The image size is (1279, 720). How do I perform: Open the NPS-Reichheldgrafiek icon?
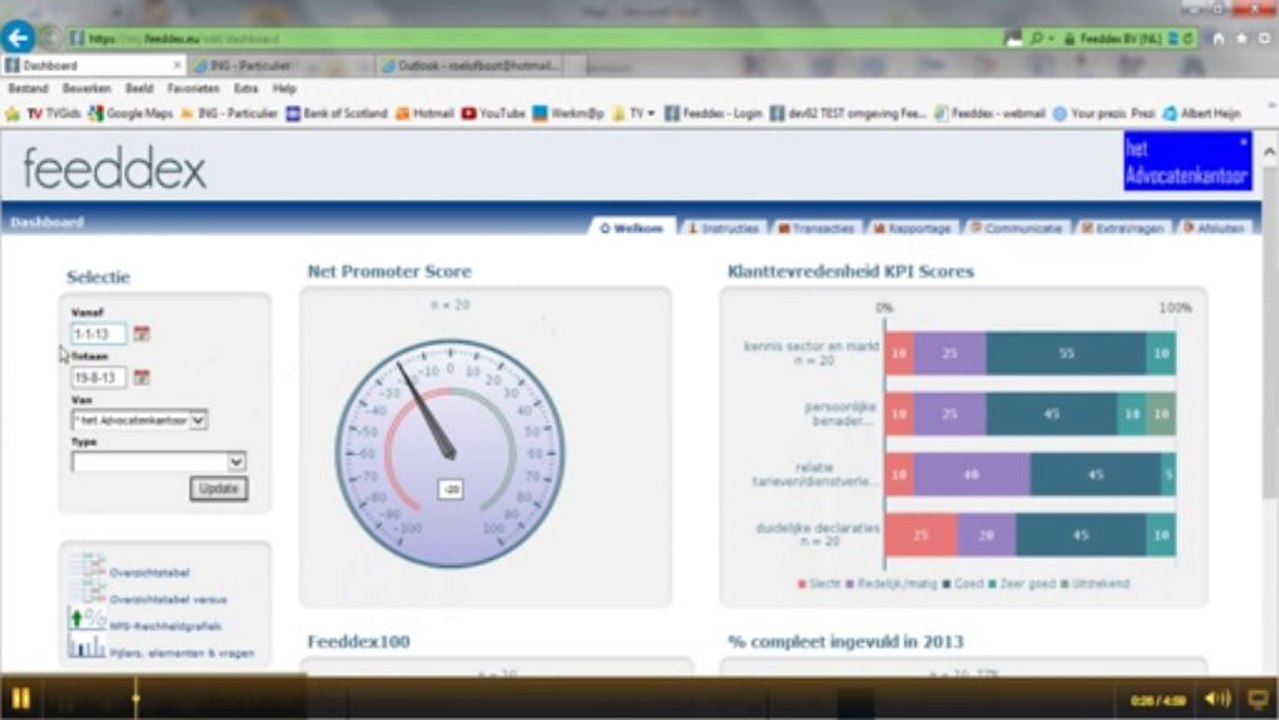(x=88, y=619)
